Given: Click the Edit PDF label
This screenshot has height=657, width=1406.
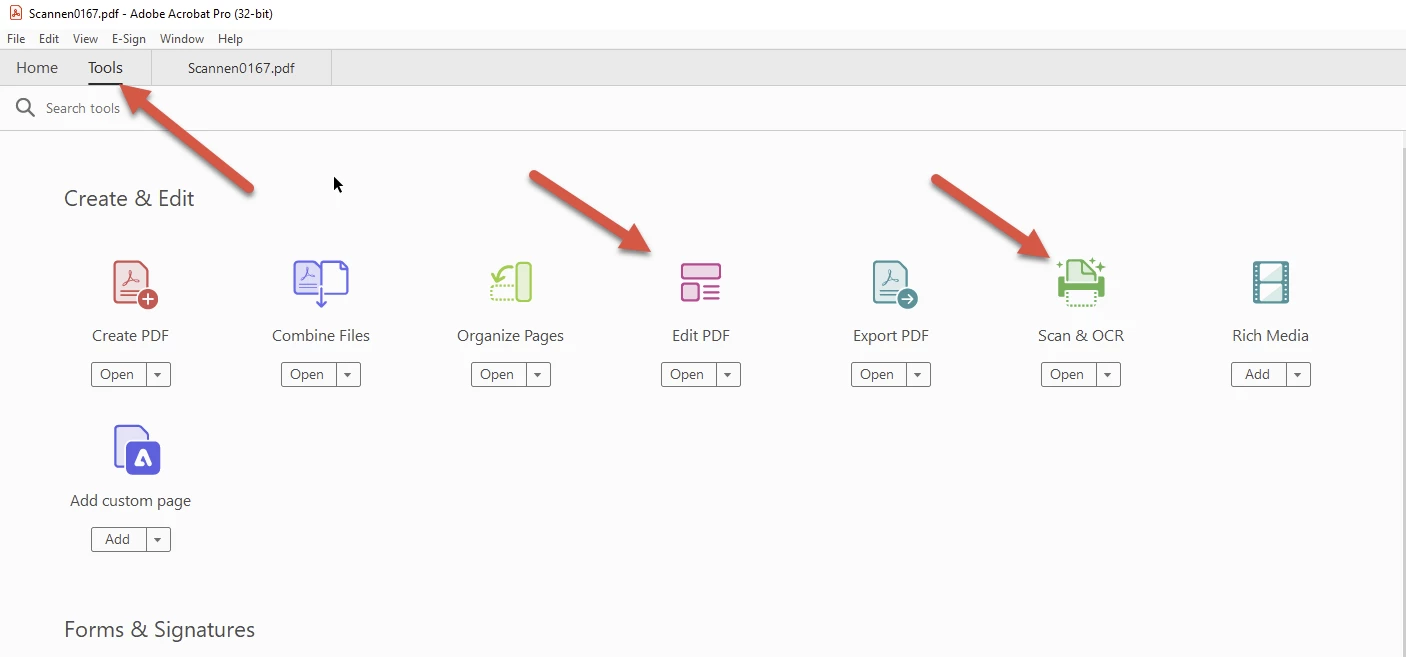Looking at the screenshot, I should pyautogui.click(x=701, y=336).
